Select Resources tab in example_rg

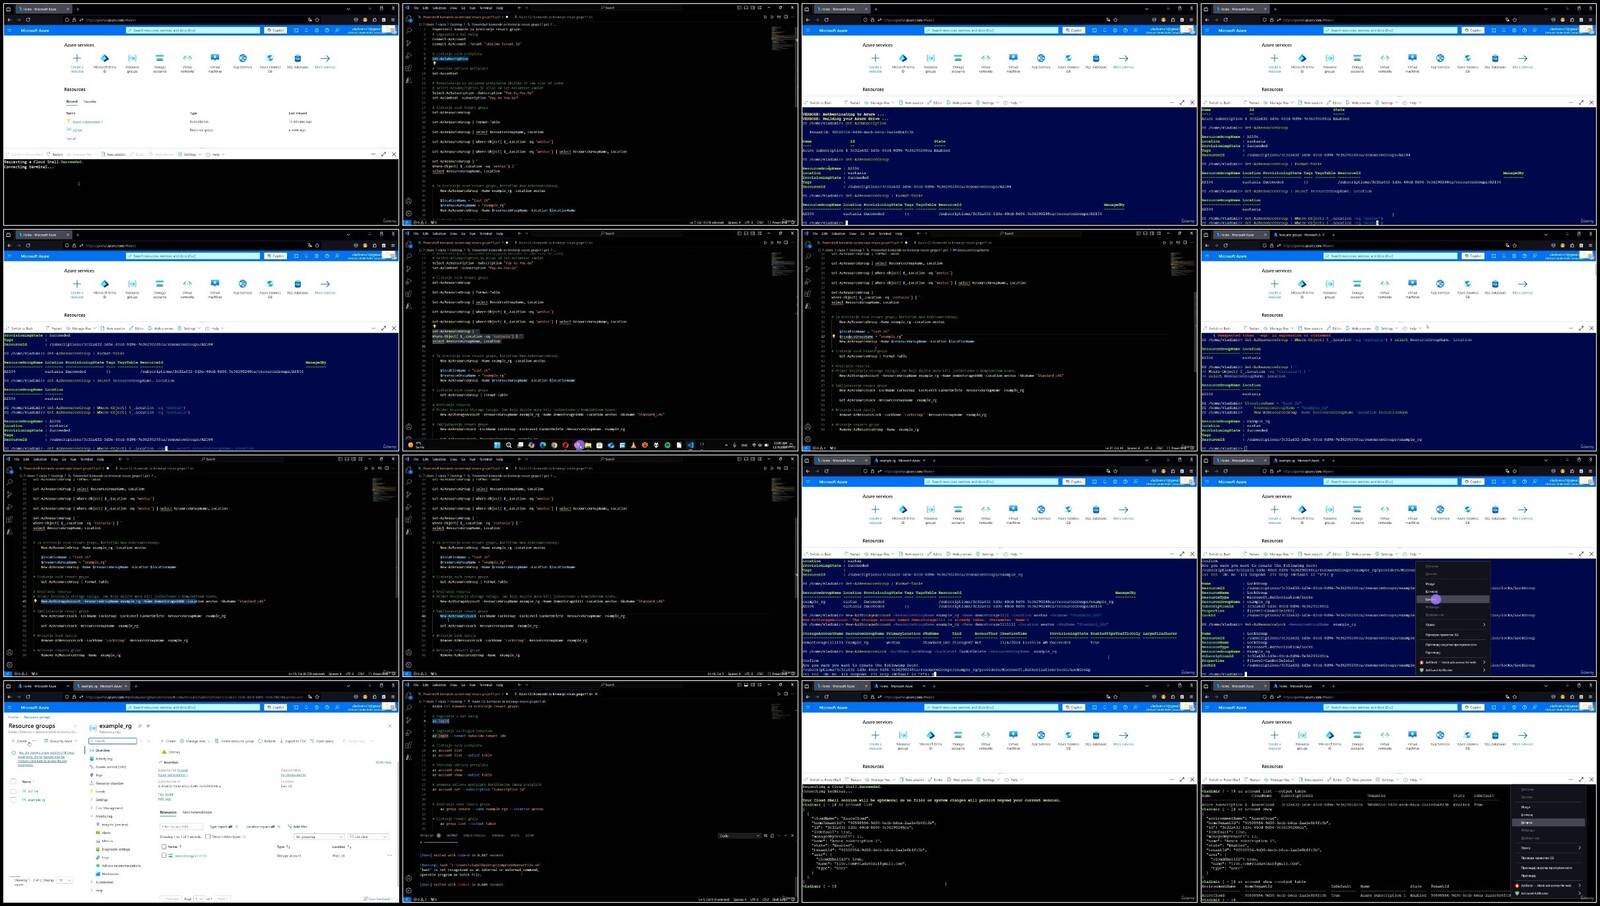(x=168, y=812)
